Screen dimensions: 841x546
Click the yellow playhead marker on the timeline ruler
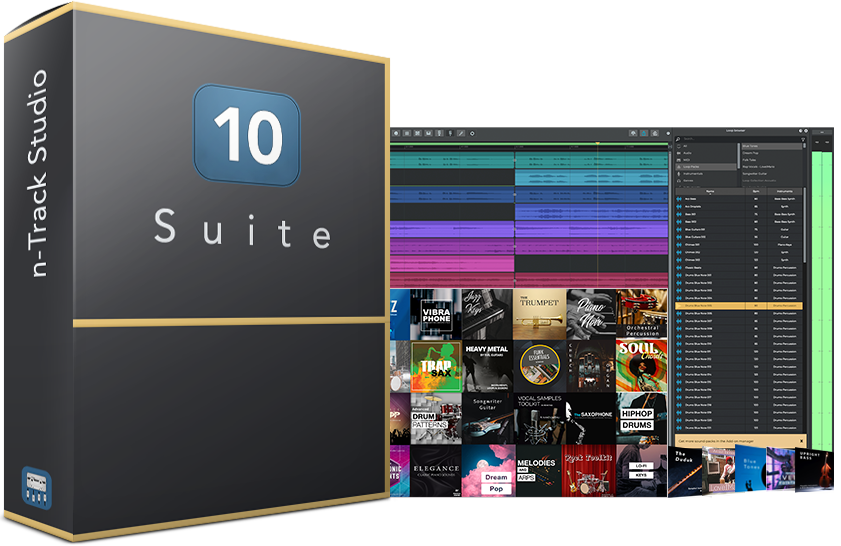tap(597, 143)
